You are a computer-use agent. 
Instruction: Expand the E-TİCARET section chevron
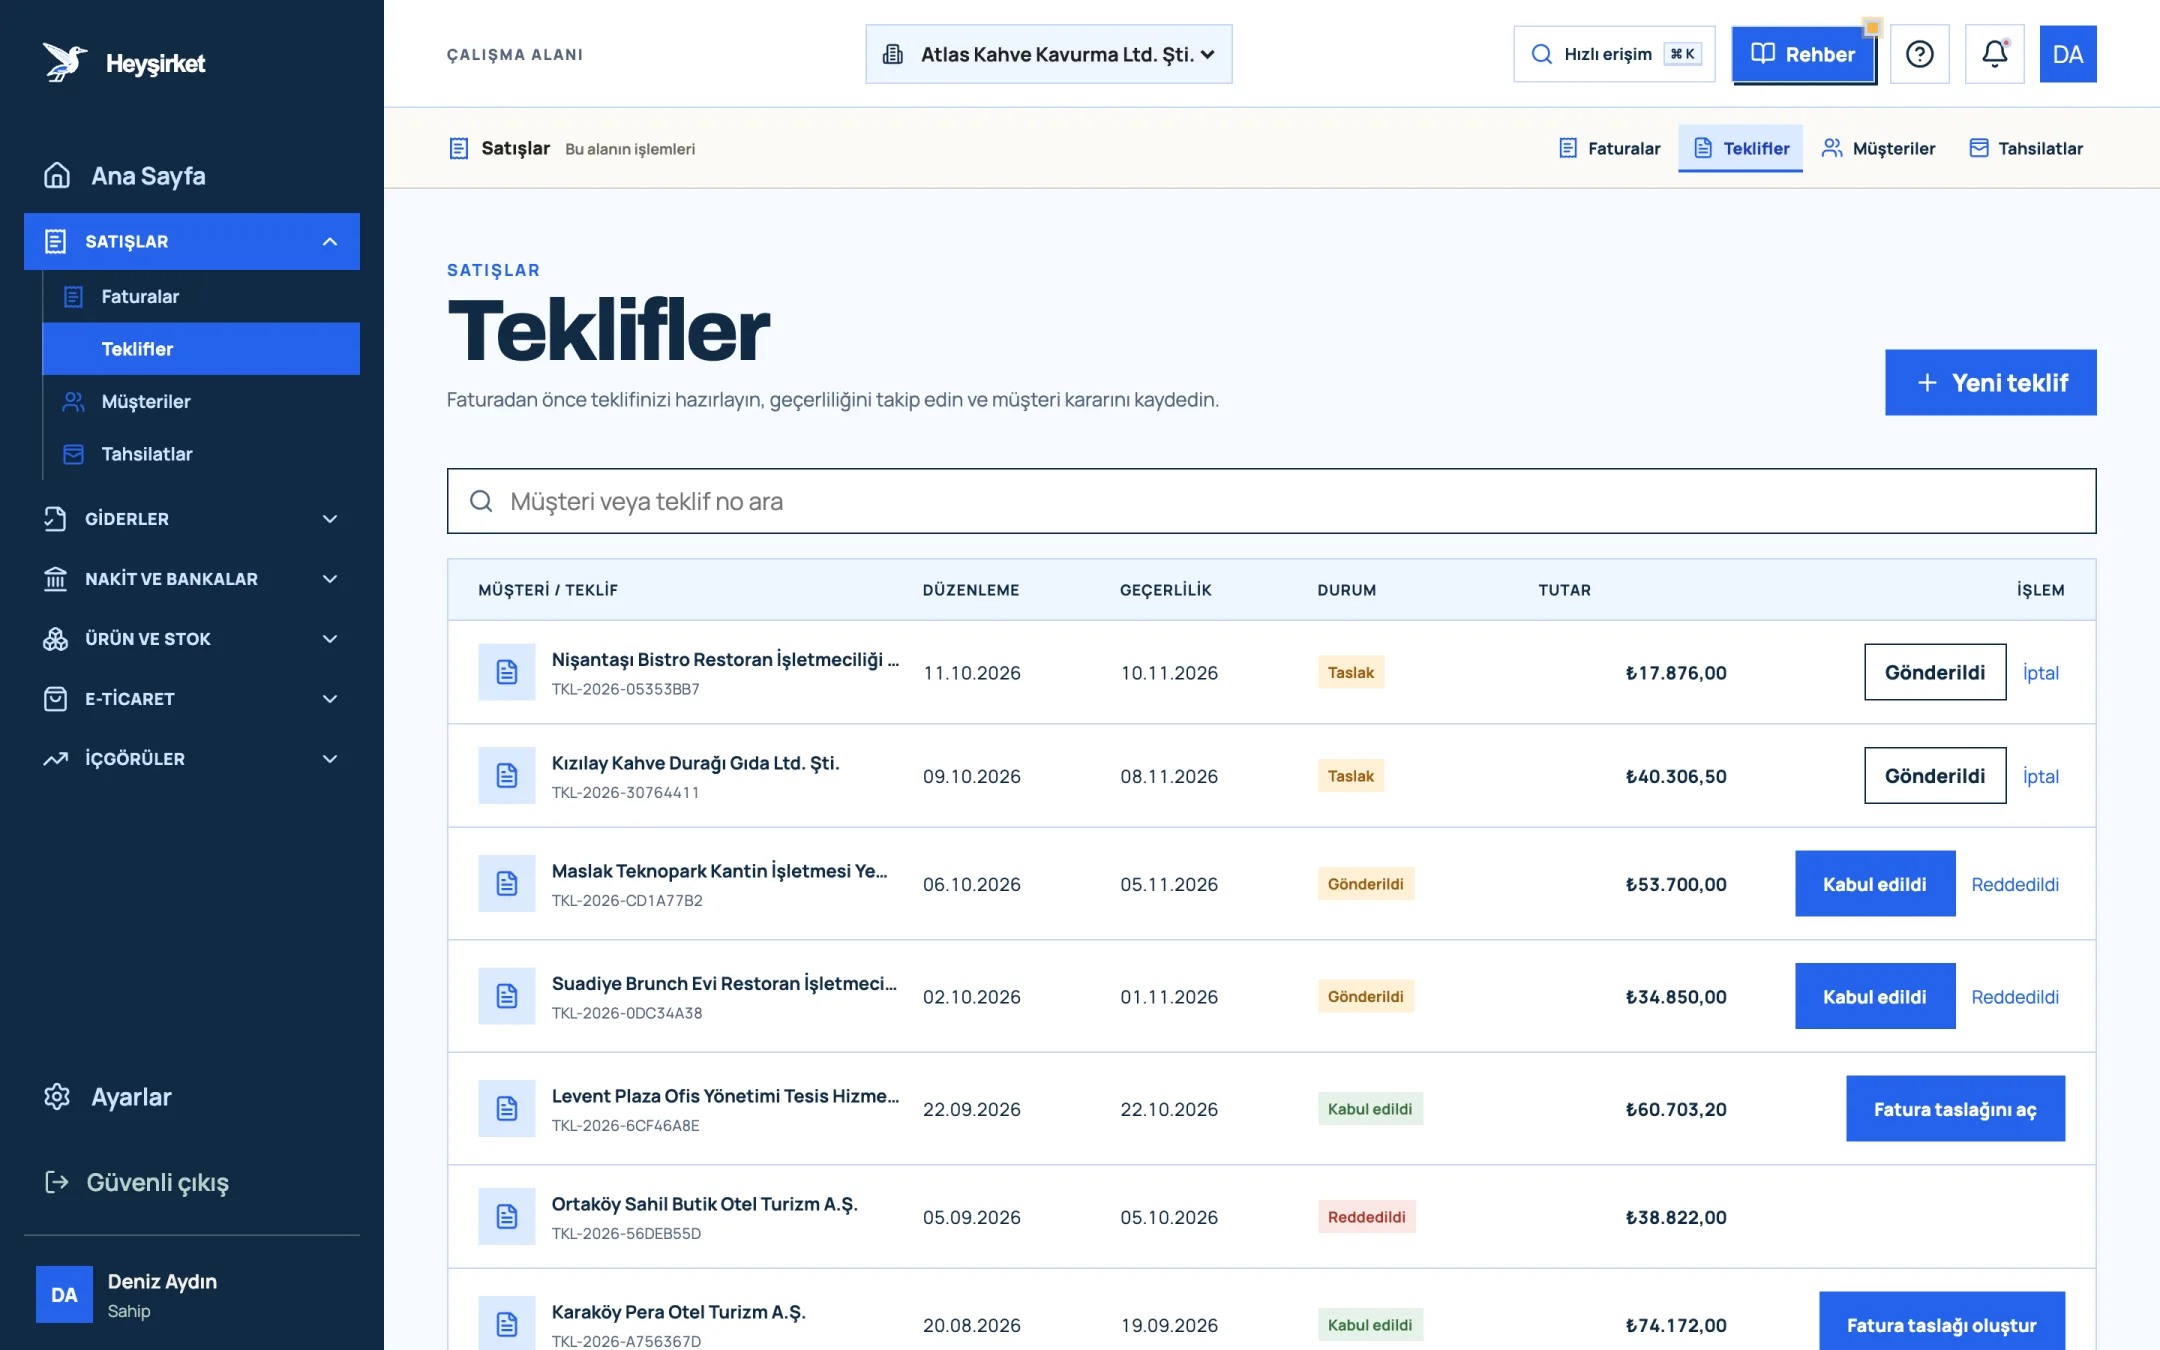point(330,699)
